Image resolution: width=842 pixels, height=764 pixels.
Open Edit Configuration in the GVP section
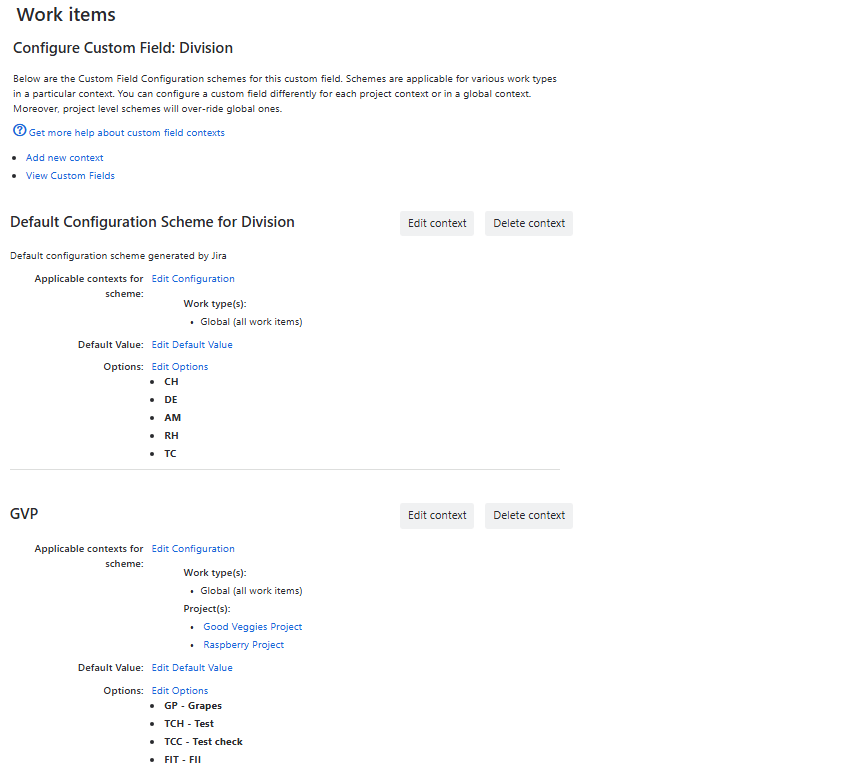point(193,549)
